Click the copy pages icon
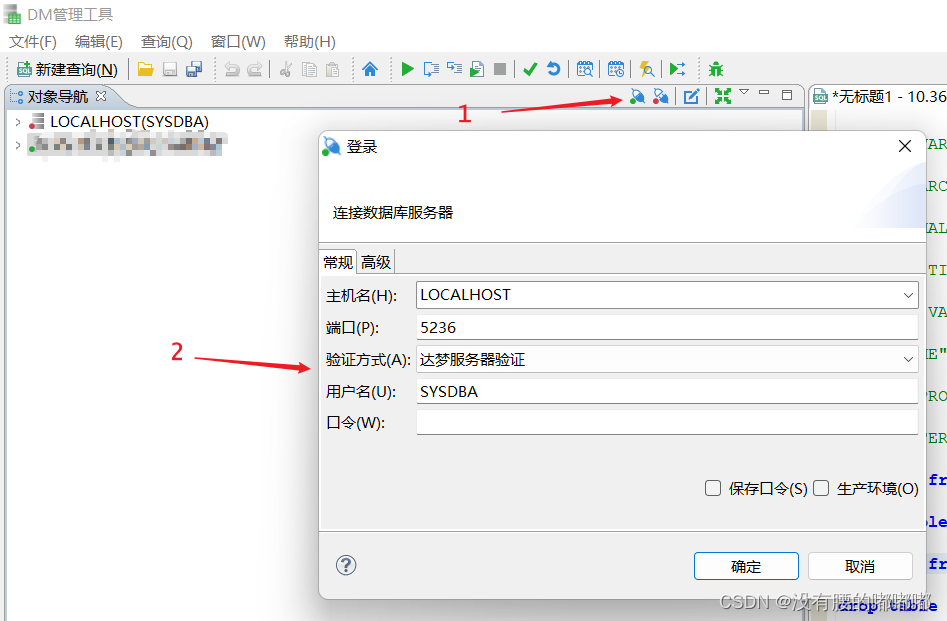 309,69
